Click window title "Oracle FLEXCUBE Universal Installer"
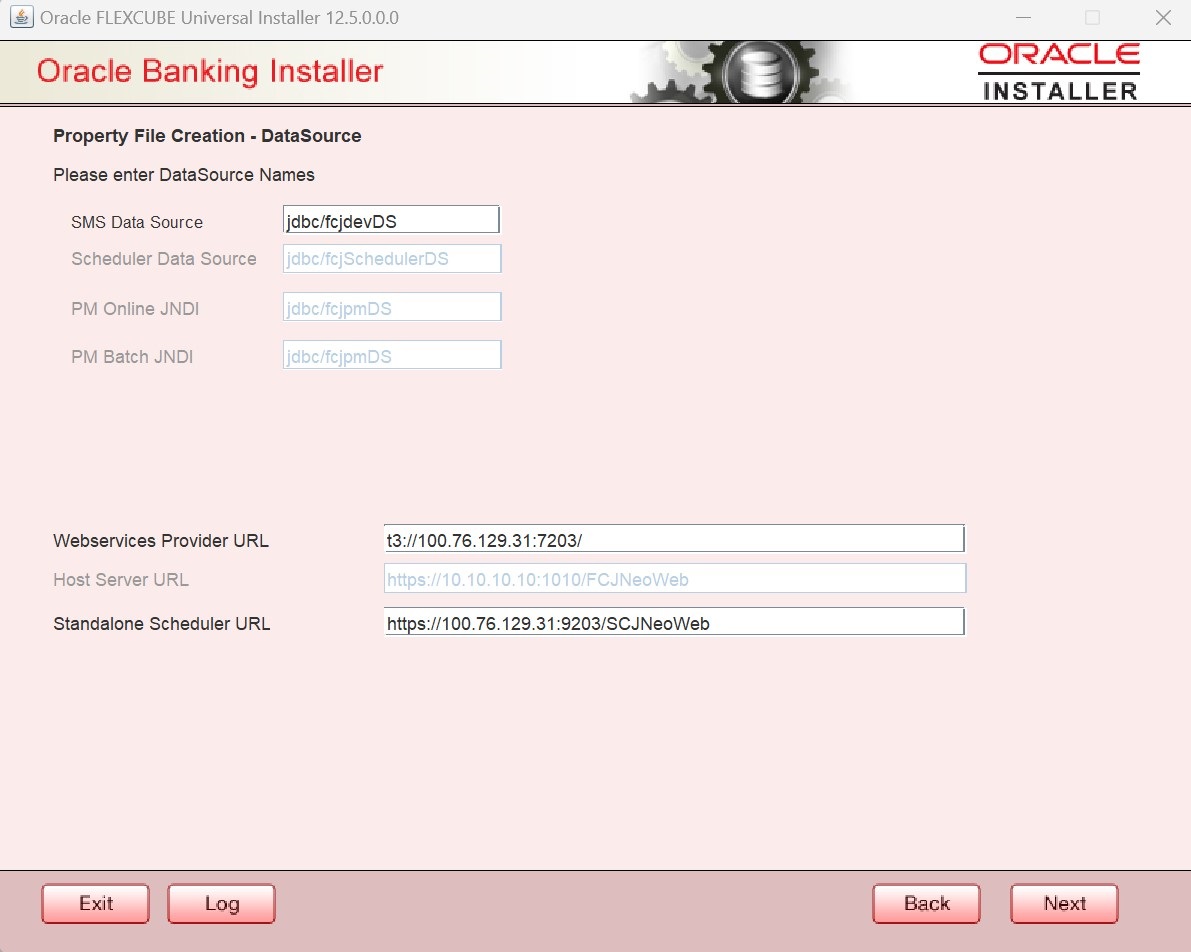 [x=220, y=17]
